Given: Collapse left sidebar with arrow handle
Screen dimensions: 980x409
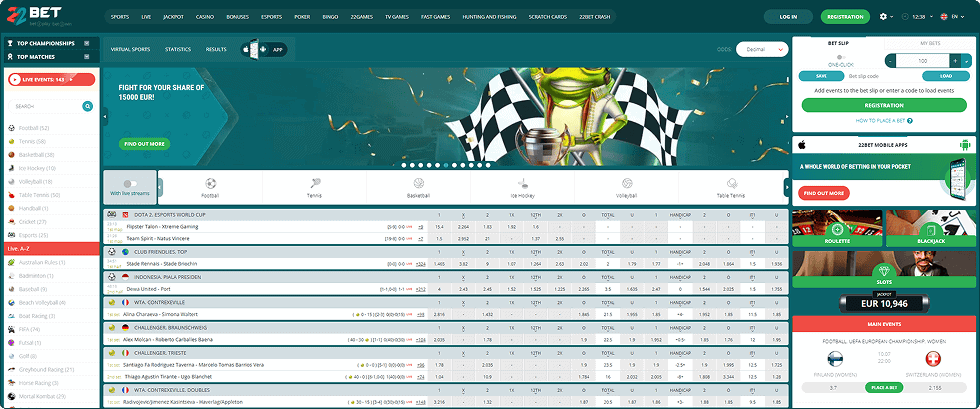Looking at the screenshot, I should point(105,116).
